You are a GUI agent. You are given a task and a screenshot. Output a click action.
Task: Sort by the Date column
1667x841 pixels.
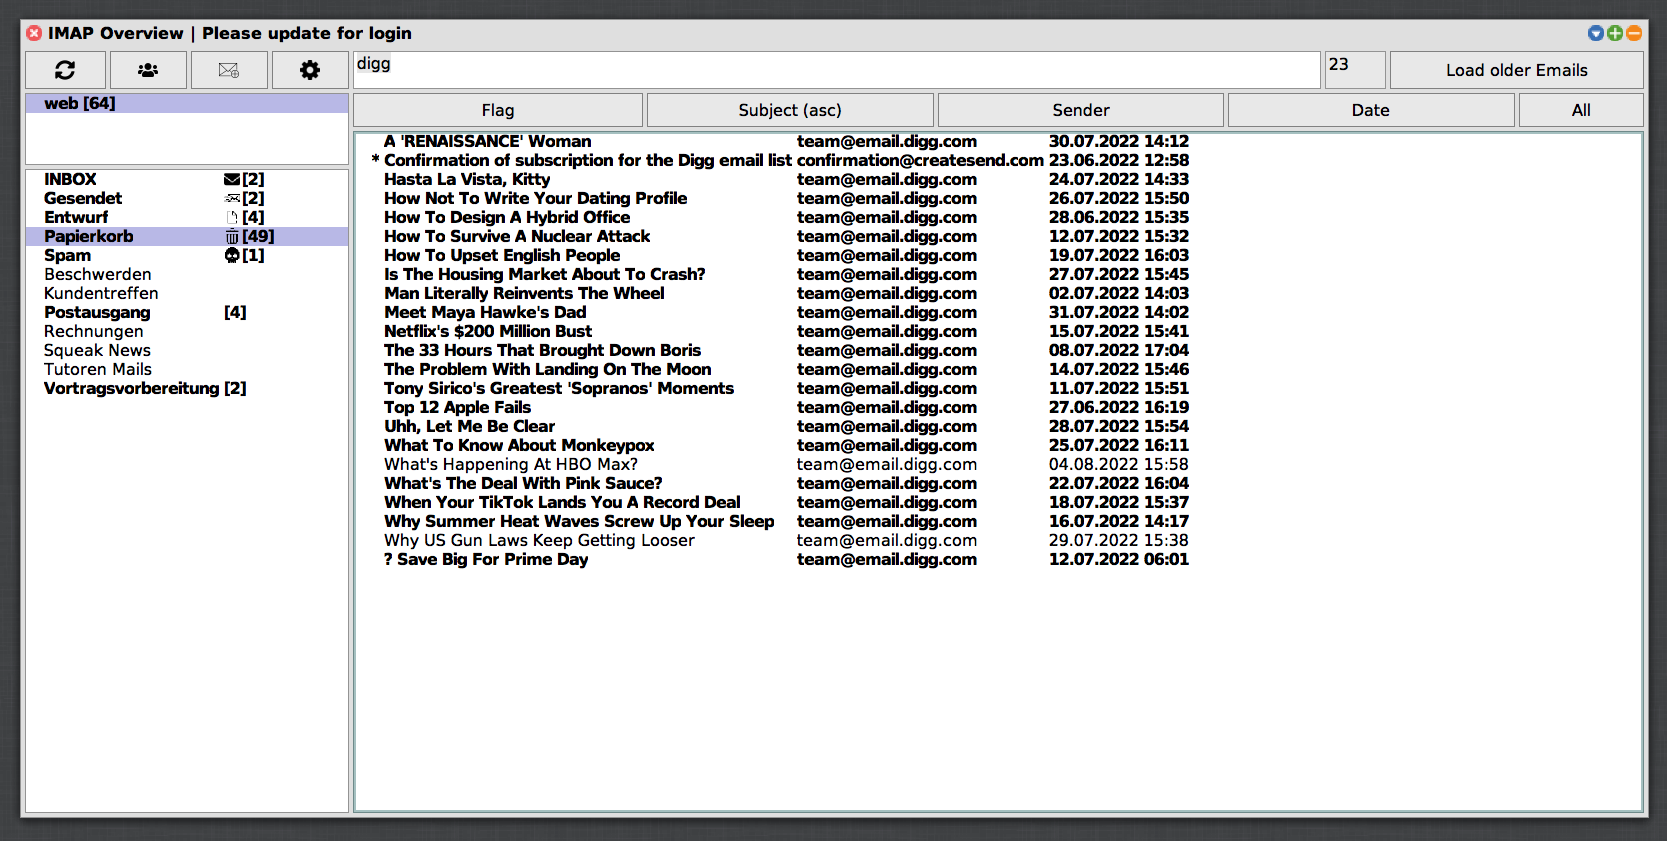coord(1371,110)
